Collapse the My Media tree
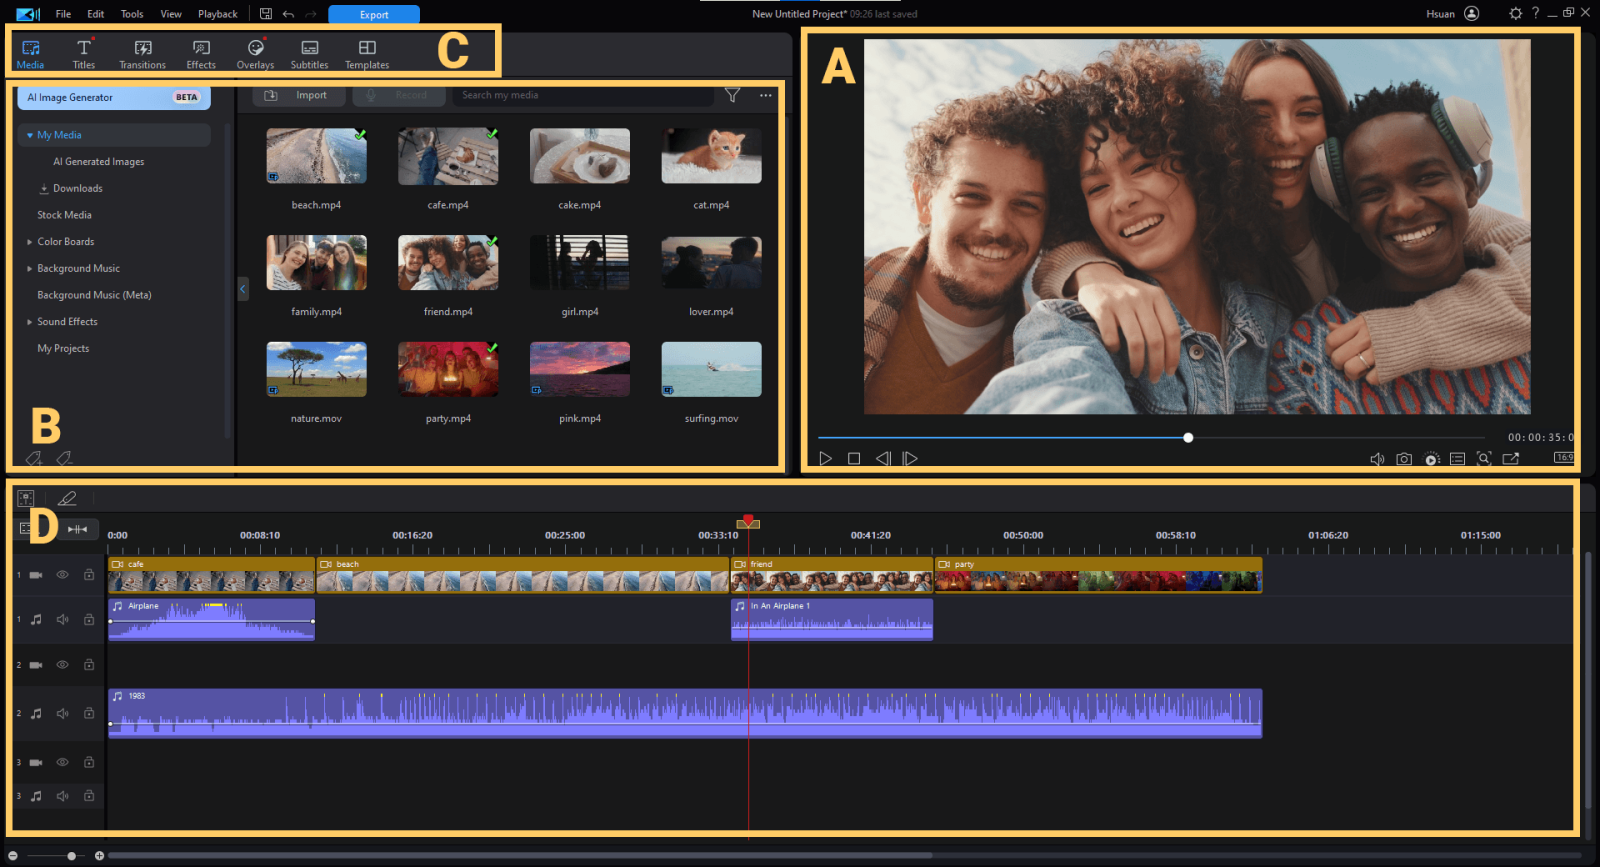 pos(30,135)
